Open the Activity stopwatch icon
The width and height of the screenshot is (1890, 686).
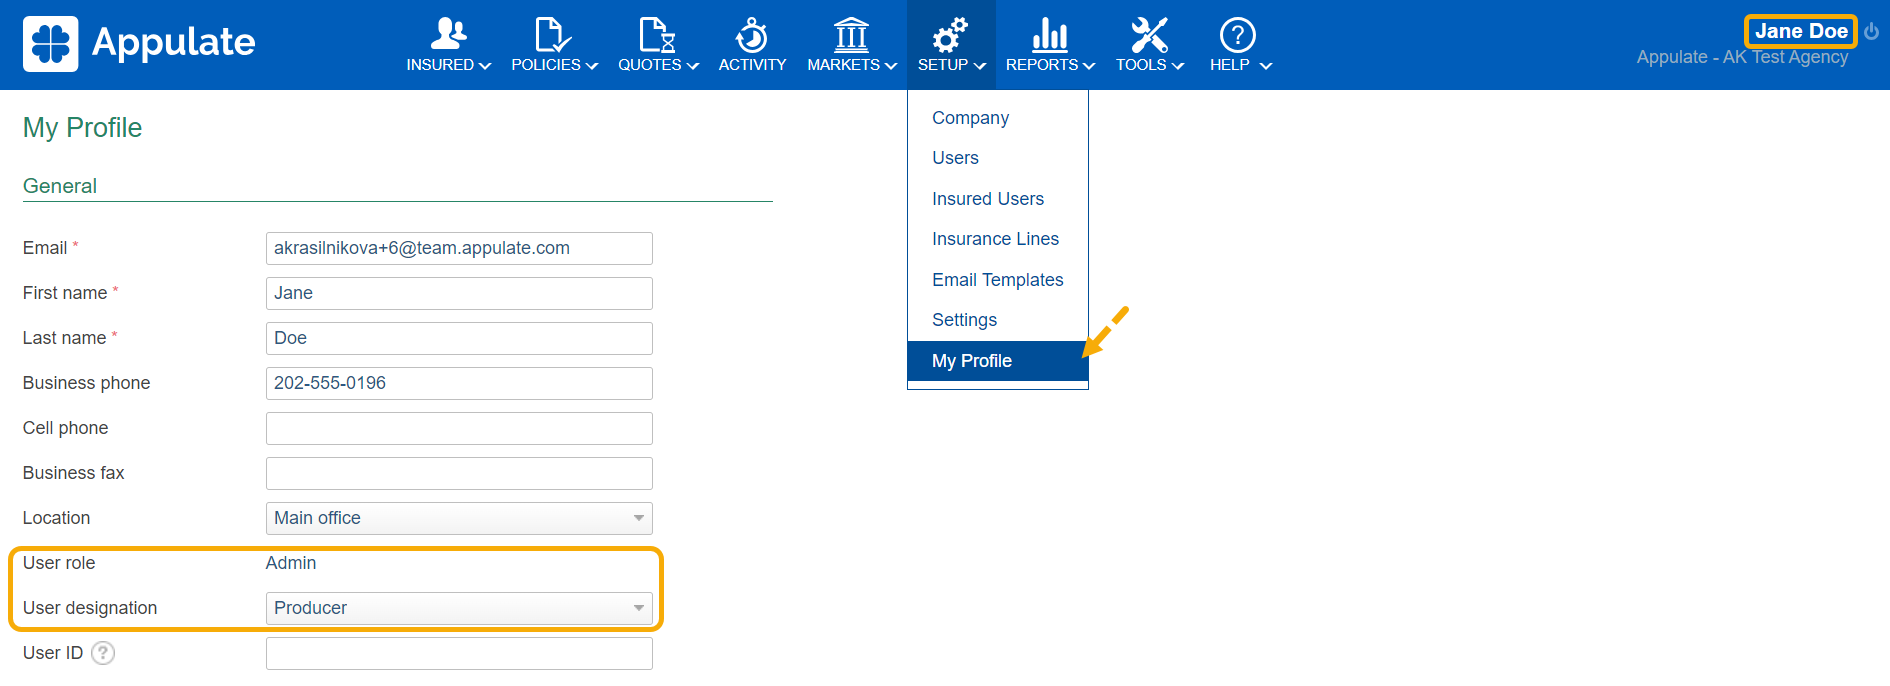coord(752,35)
